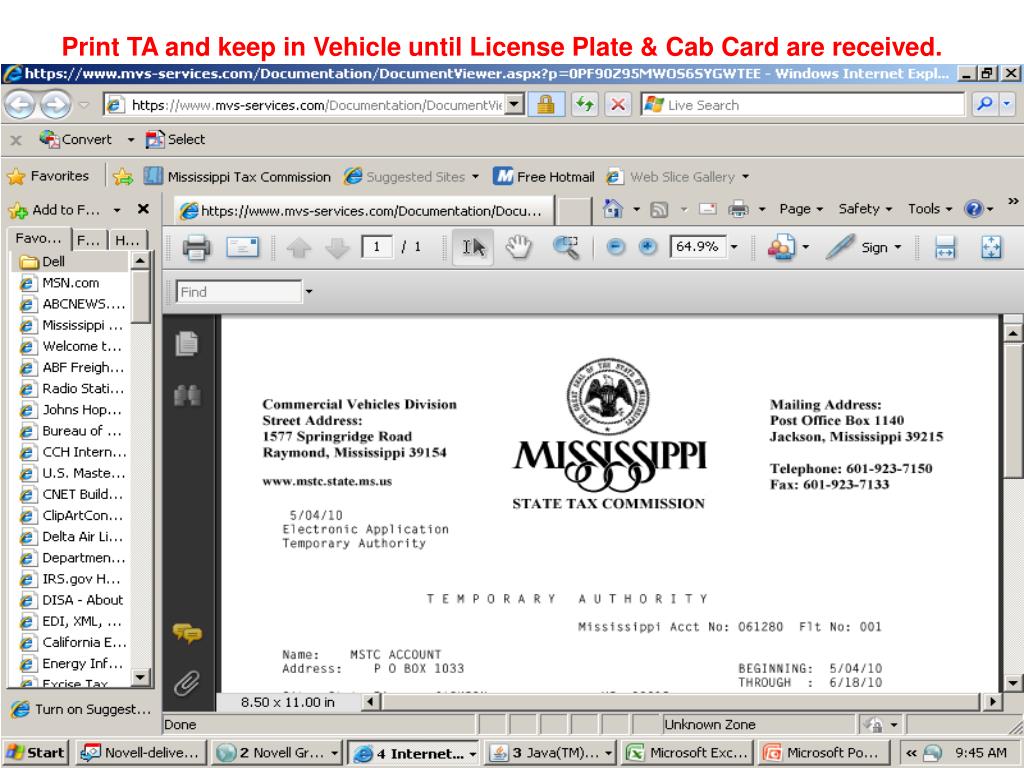The width and height of the screenshot is (1024, 768).
Task: Click the IE help question mark icon
Action: tap(974, 209)
